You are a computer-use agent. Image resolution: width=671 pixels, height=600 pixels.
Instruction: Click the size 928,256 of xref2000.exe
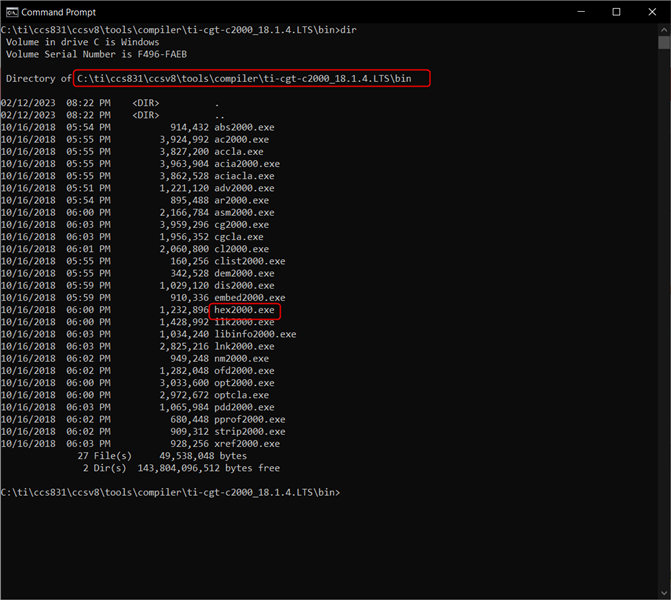pos(190,444)
